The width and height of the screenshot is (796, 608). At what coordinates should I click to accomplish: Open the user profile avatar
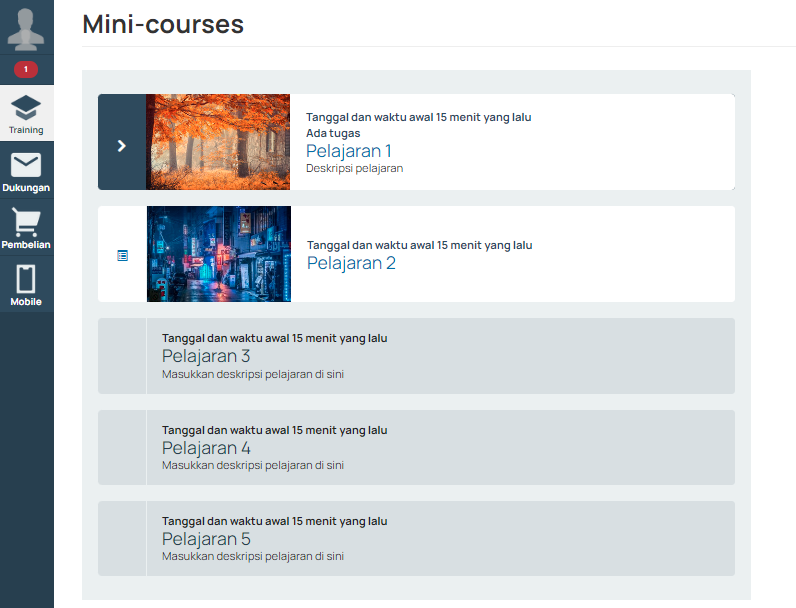pyautogui.click(x=25, y=29)
